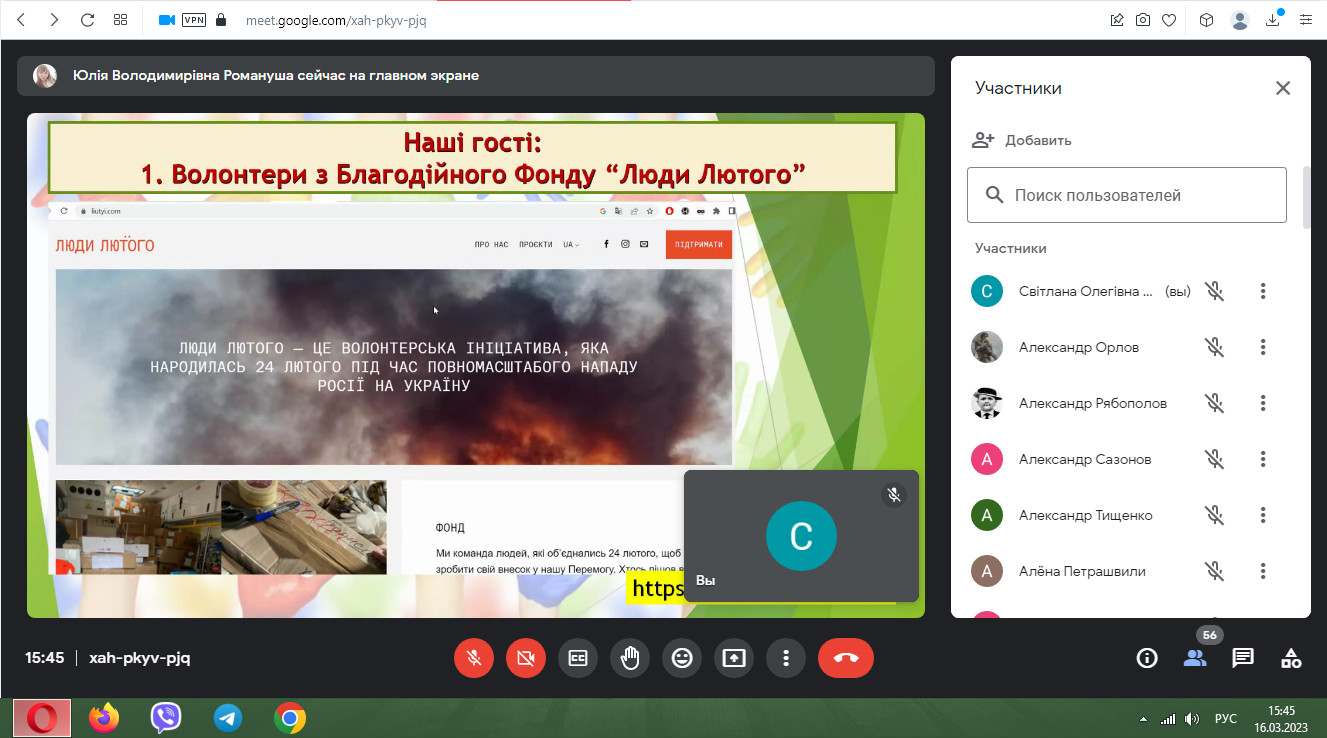Viewport: 1327px width, 738px height.
Task: Open the system tray volume icon
Action: [x=1191, y=719]
